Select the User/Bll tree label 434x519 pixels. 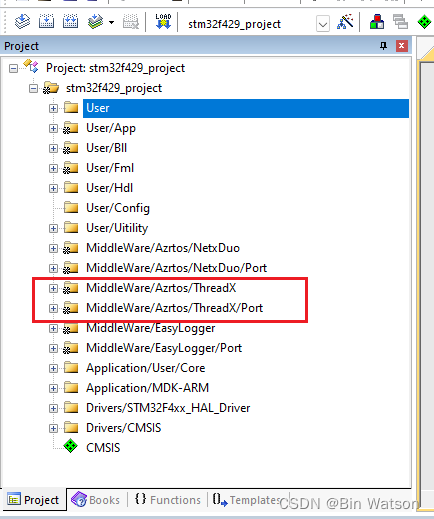click(x=107, y=148)
